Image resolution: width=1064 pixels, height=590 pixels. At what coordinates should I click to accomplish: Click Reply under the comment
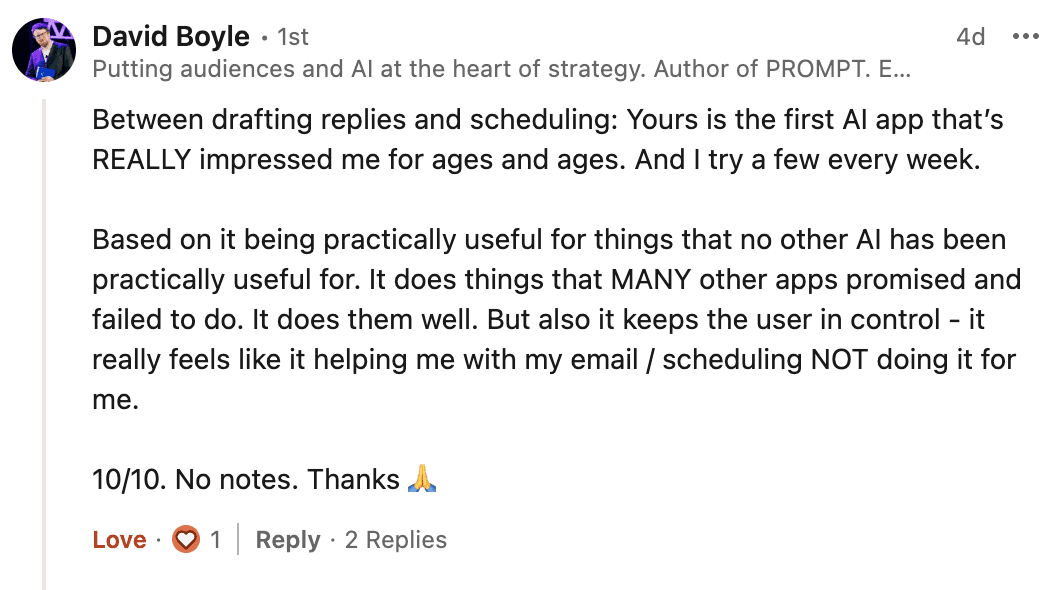[287, 540]
